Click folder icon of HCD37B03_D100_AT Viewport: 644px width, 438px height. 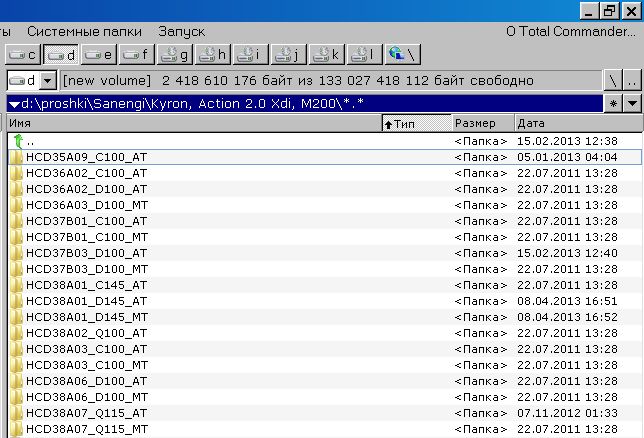pos(16,254)
